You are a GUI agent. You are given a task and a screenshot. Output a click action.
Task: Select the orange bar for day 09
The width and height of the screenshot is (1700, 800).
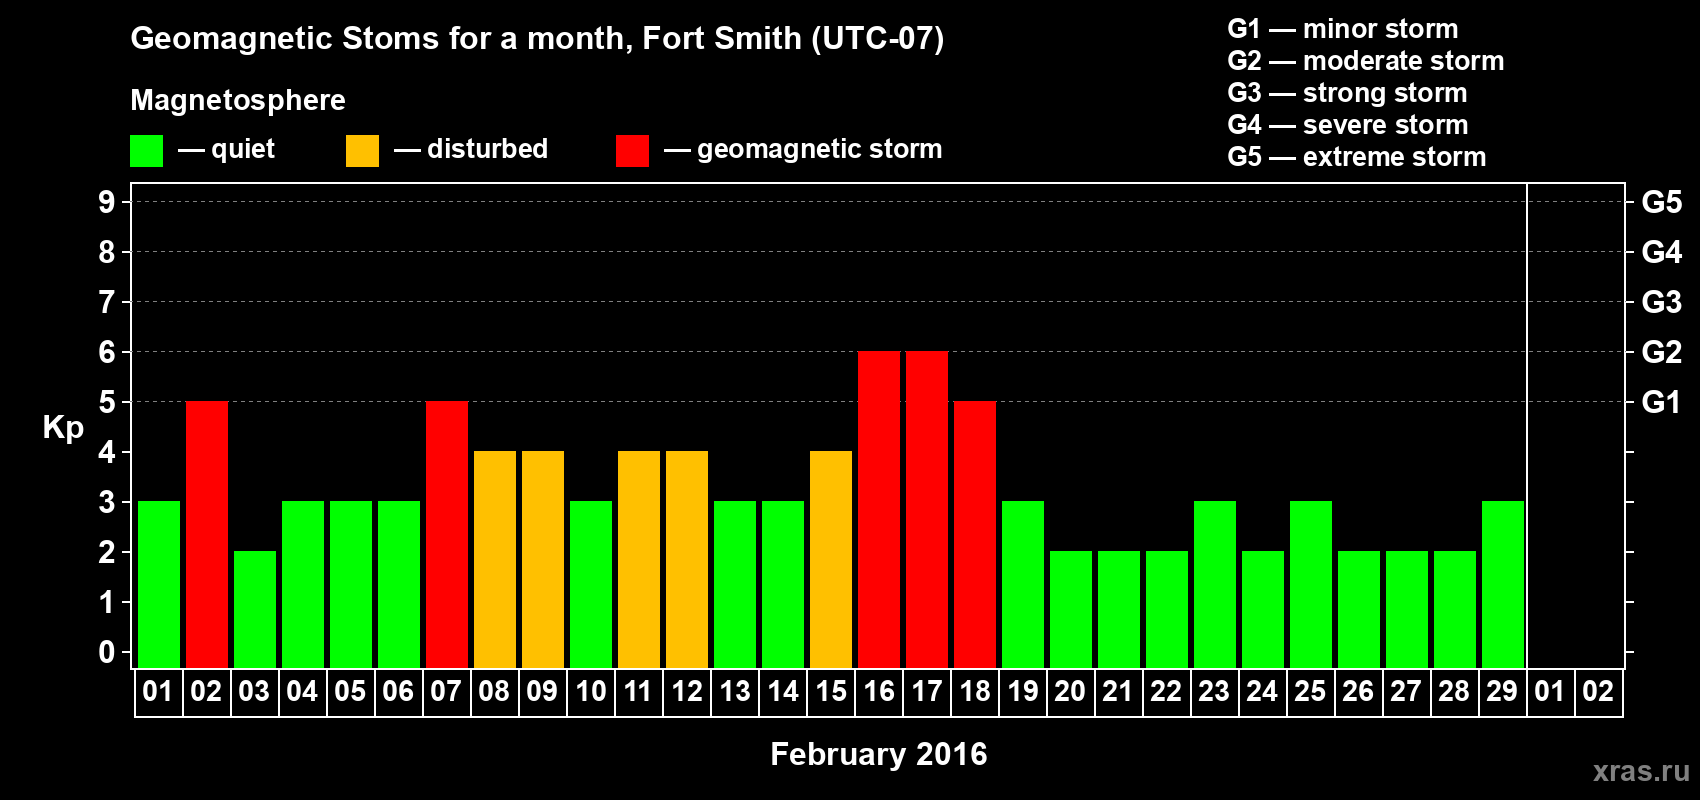pyautogui.click(x=543, y=560)
